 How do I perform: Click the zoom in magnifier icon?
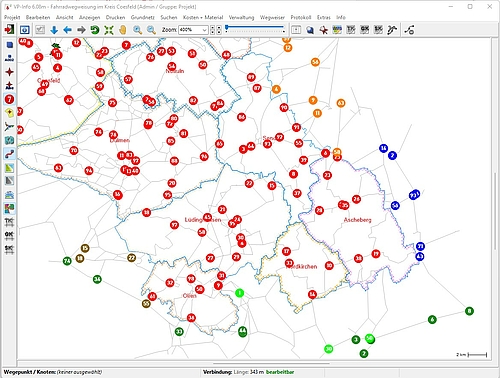pyautogui.click(x=137, y=30)
